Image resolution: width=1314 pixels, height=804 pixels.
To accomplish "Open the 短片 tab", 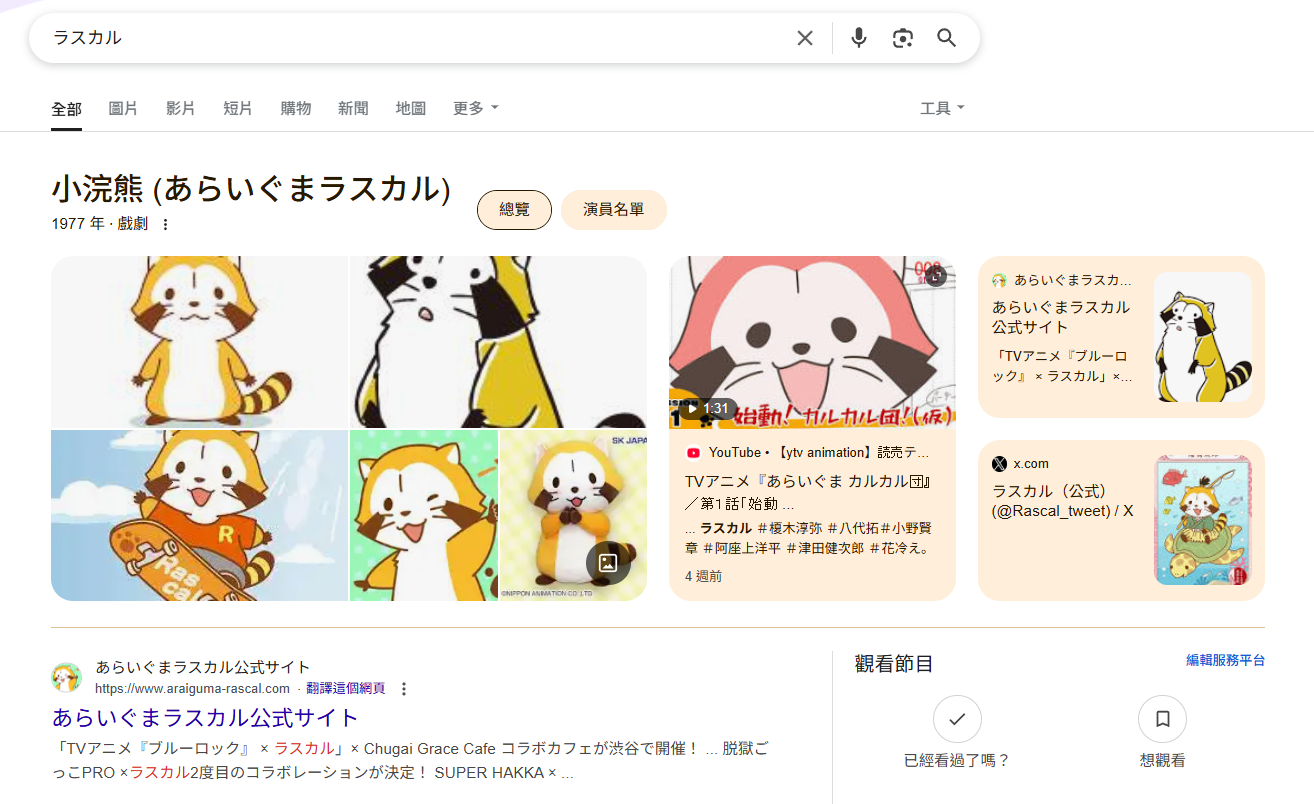I will pos(238,108).
